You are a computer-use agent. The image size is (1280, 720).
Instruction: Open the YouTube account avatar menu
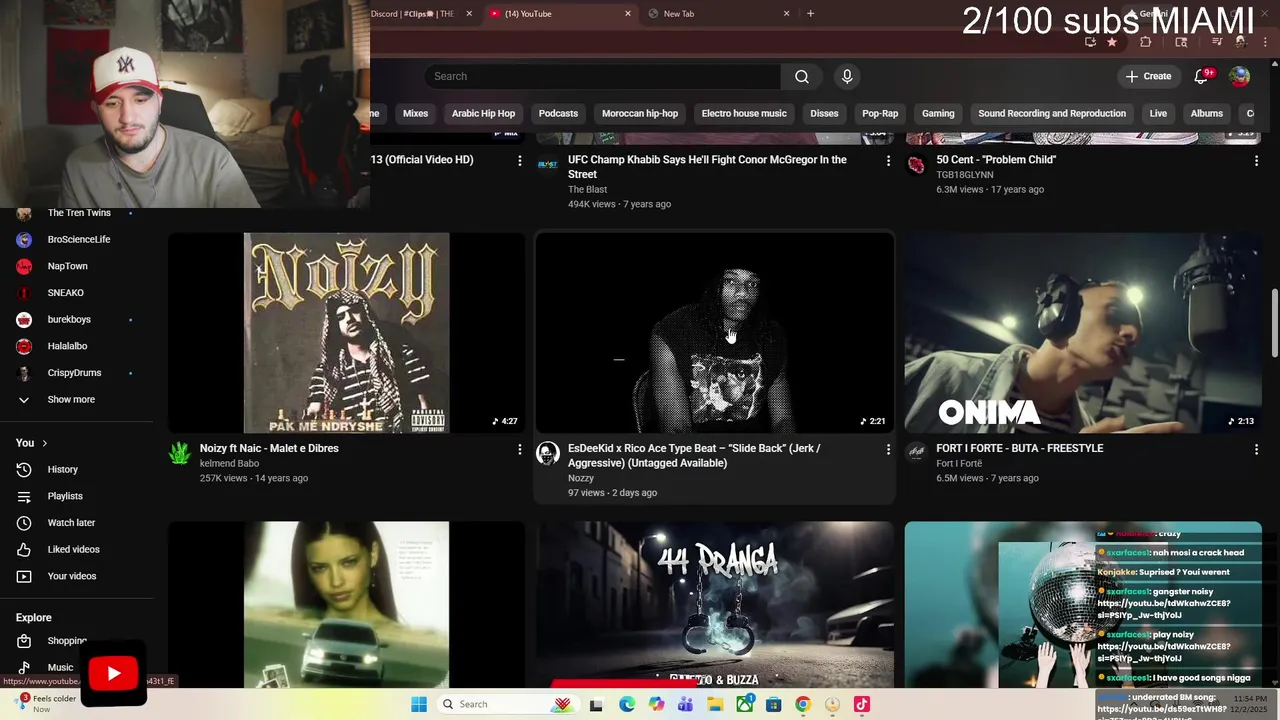[x=1239, y=76]
